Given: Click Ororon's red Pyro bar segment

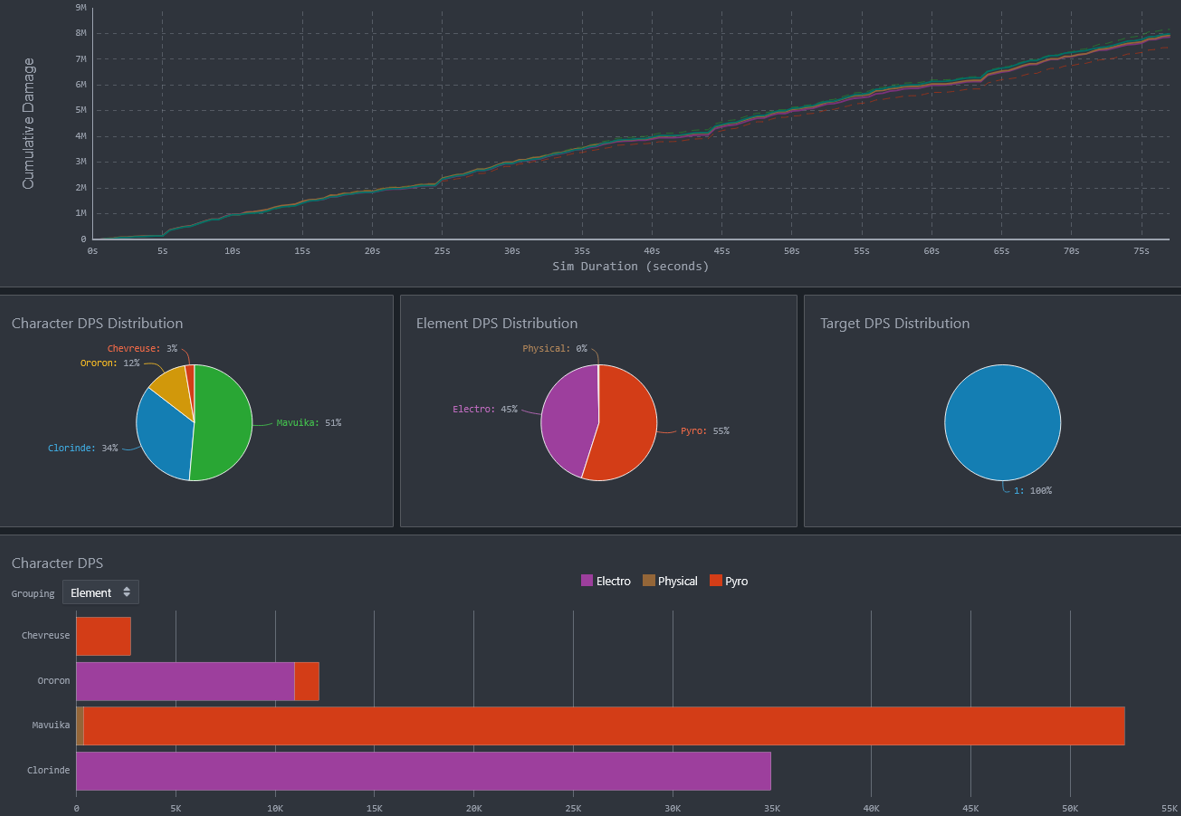Looking at the screenshot, I should click(307, 681).
